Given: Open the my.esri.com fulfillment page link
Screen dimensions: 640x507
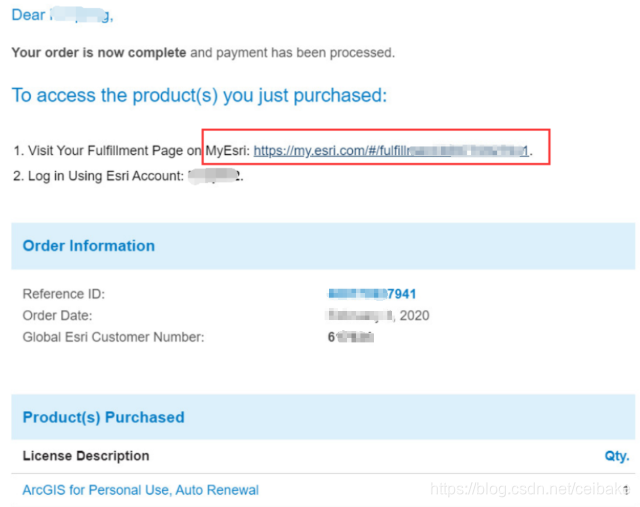Looking at the screenshot, I should (390, 151).
